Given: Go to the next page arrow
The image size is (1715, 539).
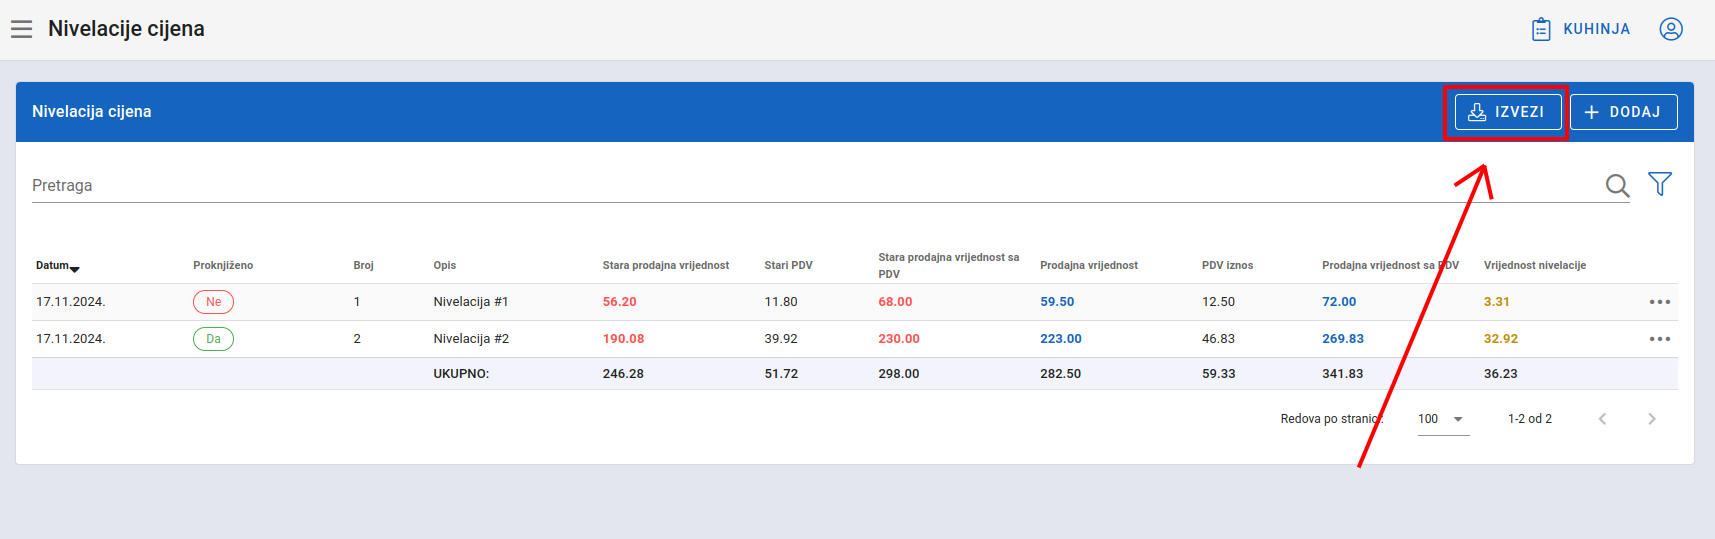Looking at the screenshot, I should click(x=1652, y=419).
